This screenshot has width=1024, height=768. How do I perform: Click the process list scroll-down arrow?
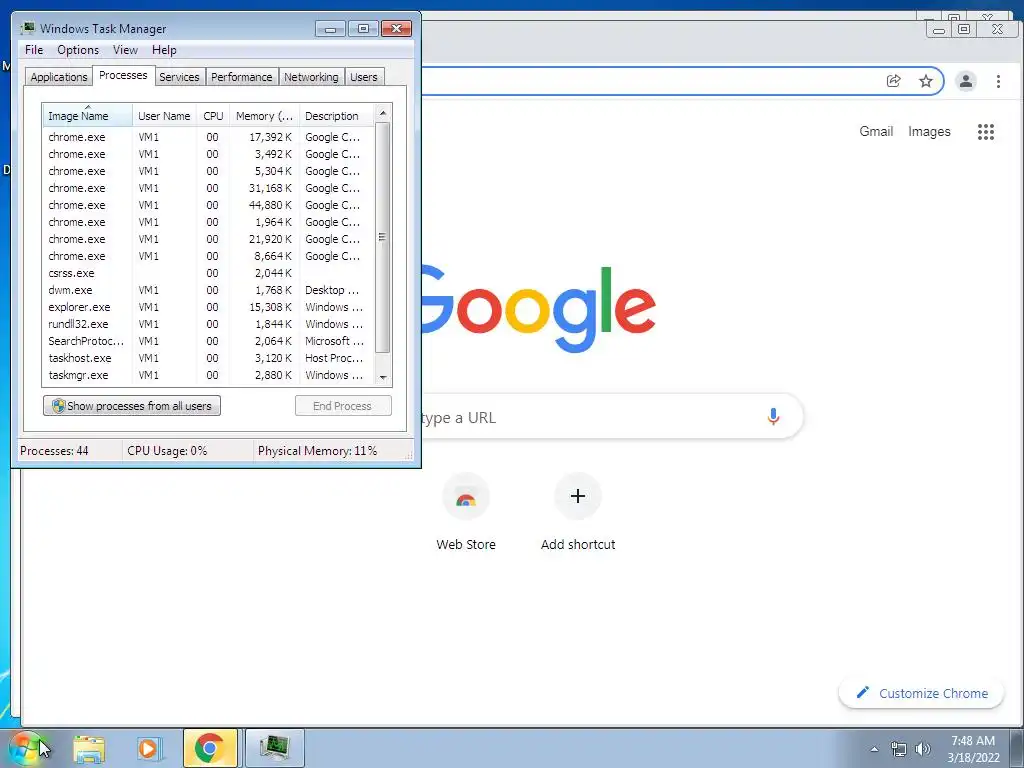[x=383, y=377]
